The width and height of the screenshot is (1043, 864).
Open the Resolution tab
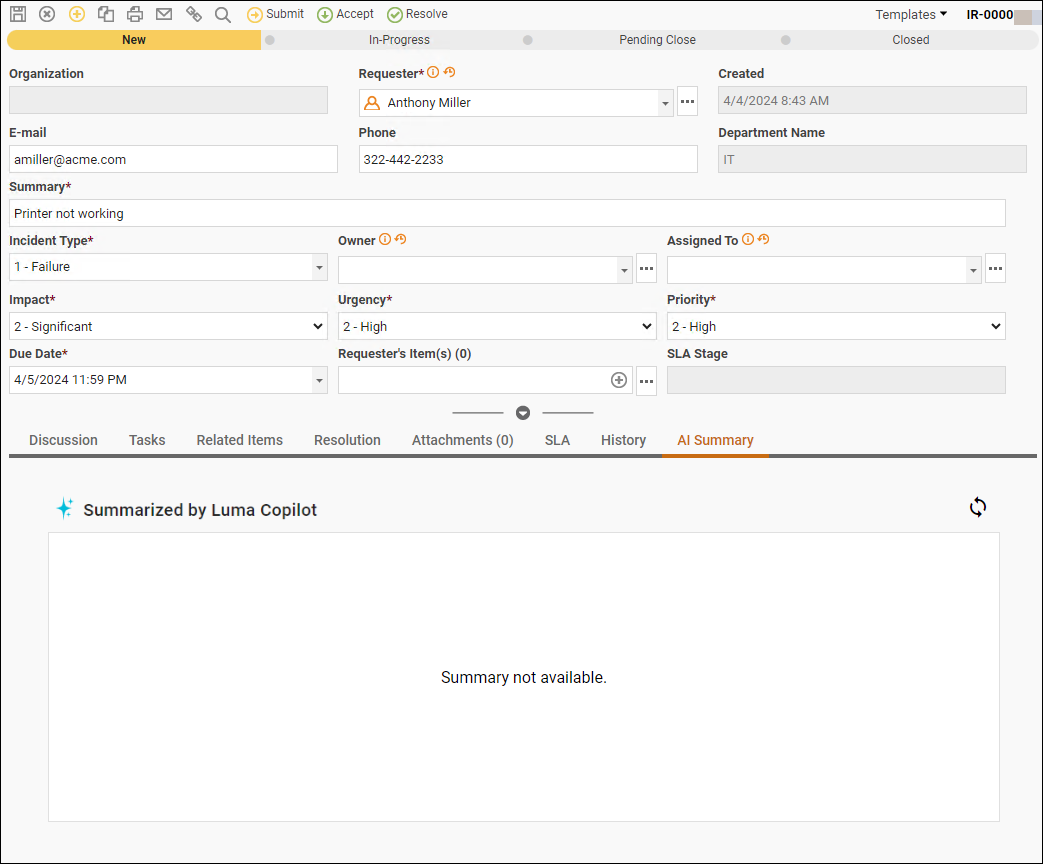pos(347,440)
